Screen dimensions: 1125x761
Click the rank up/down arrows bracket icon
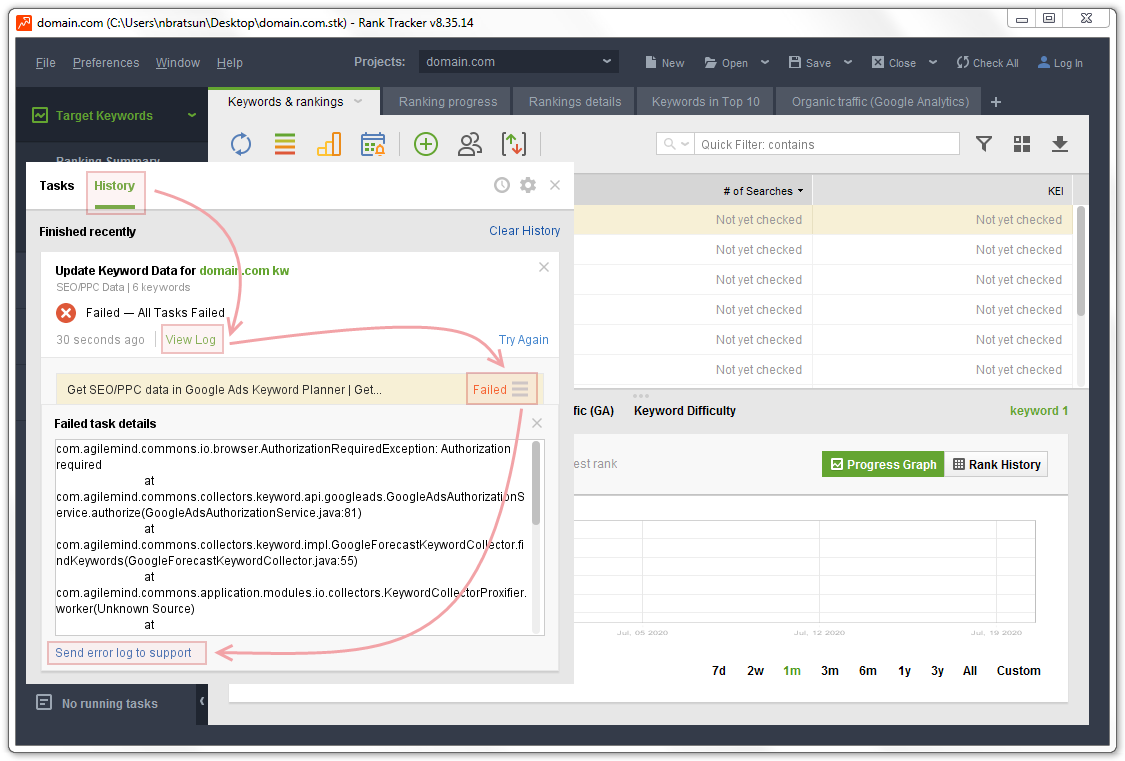[x=514, y=144]
